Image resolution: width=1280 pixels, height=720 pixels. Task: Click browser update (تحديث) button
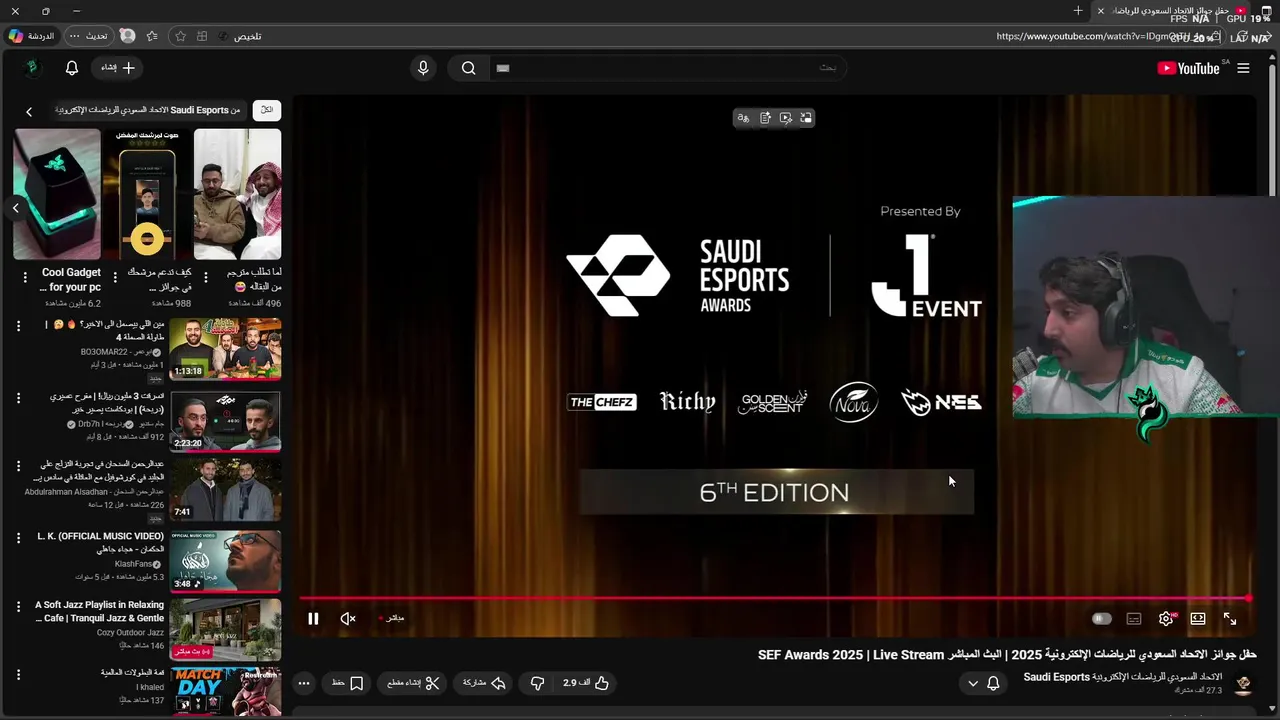coord(88,36)
